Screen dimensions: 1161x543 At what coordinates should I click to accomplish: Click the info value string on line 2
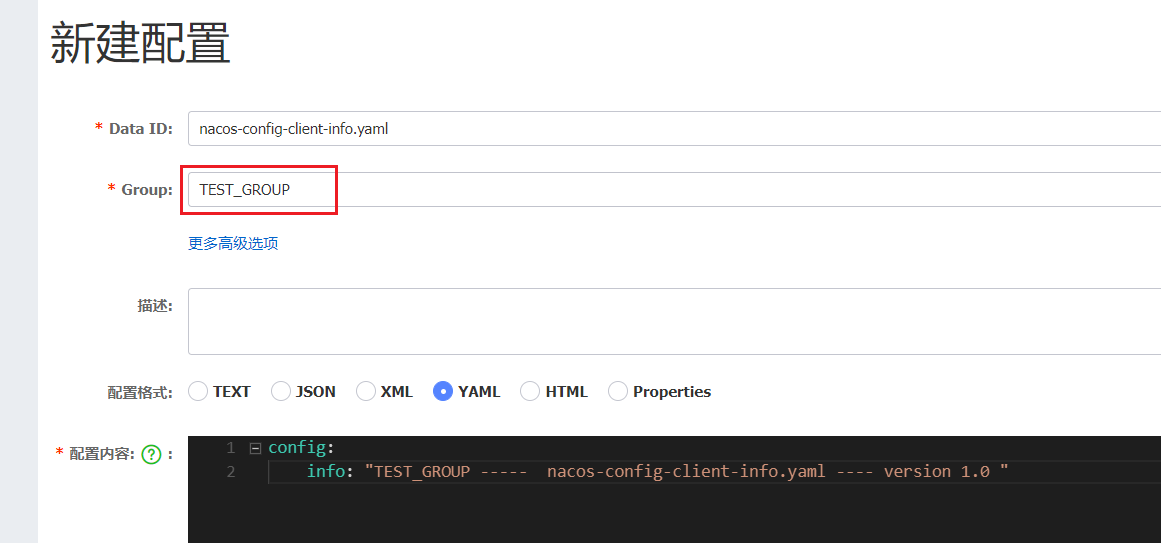(687, 471)
